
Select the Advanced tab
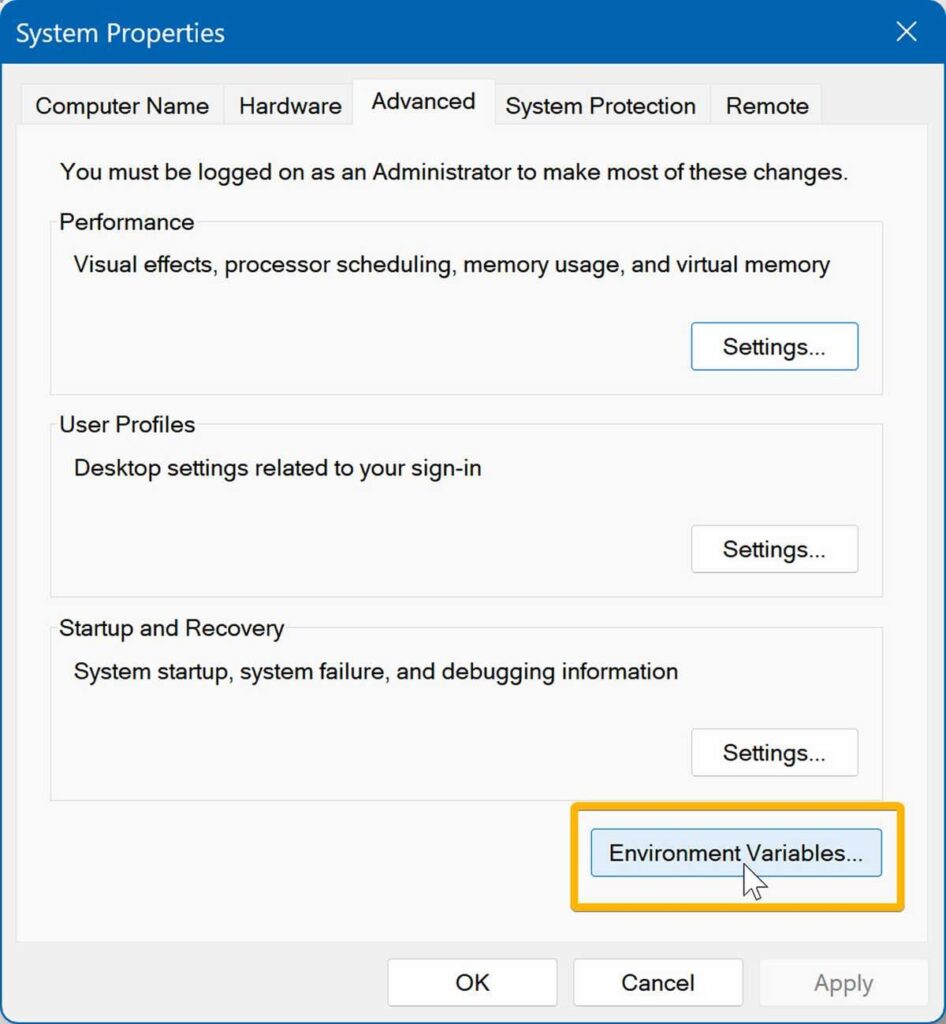click(x=423, y=102)
